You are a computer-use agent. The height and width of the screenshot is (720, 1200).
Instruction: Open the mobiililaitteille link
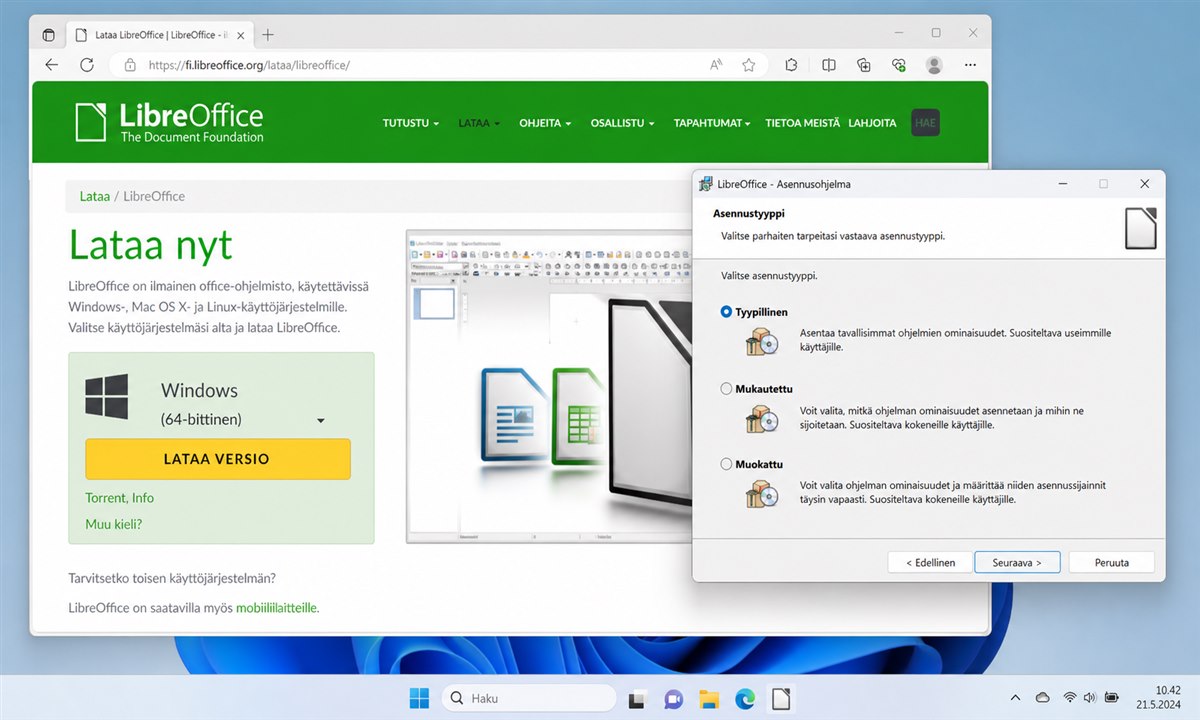(277, 607)
